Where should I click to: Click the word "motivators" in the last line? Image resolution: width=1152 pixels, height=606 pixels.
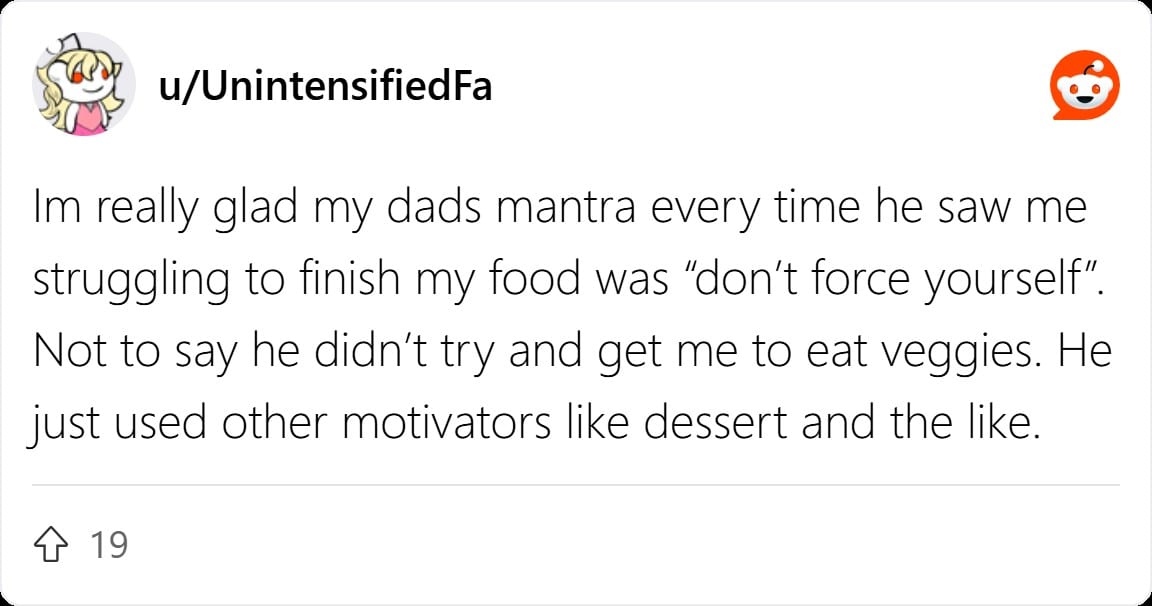447,424
